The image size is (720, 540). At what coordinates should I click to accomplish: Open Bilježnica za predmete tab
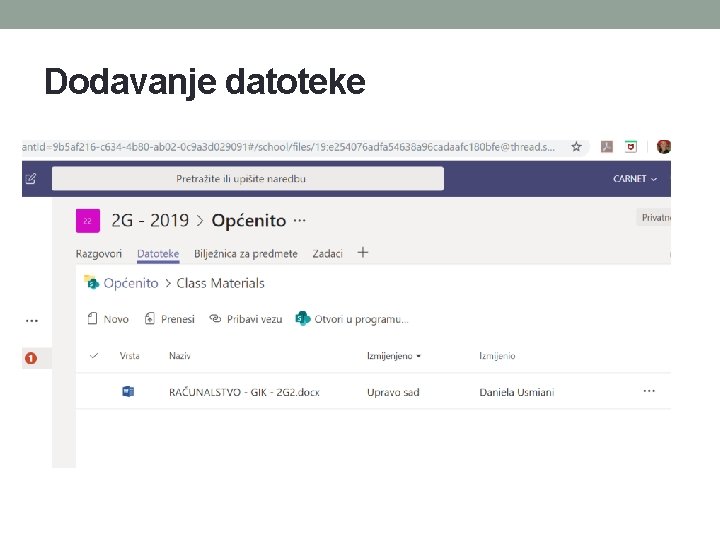coord(246,253)
